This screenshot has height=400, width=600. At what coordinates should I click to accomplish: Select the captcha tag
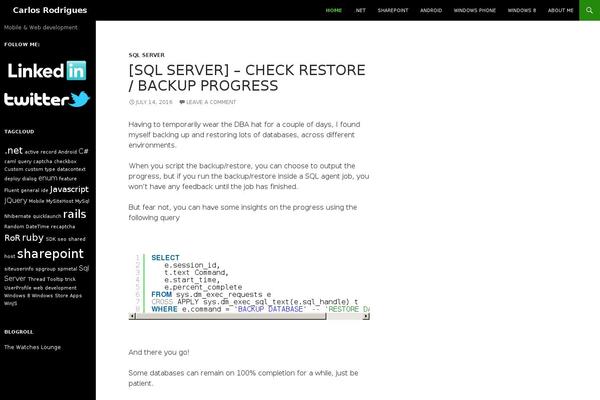pyautogui.click(x=42, y=162)
